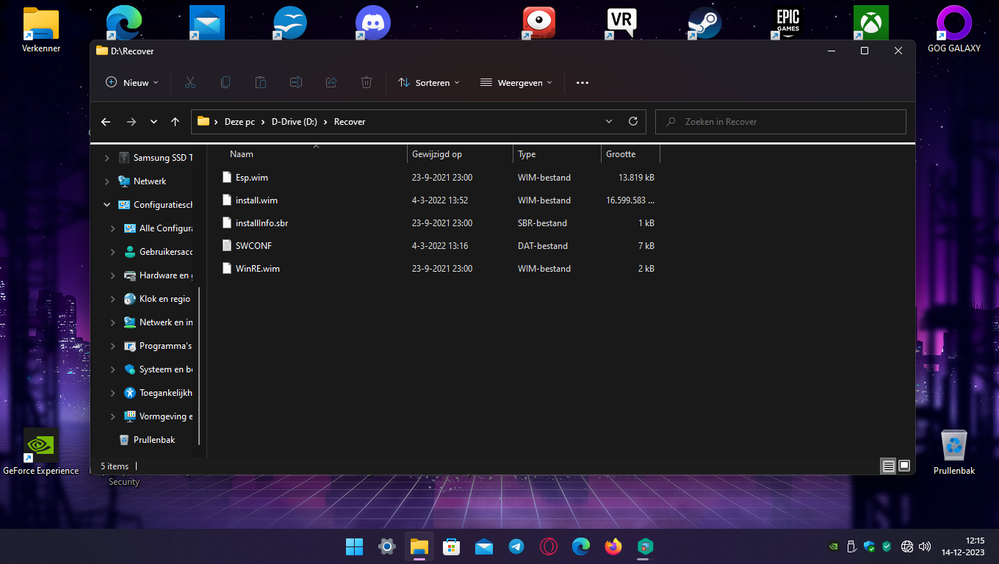Open the Discord desktop shortcut
Viewport: 999px width, 564px height.
pyautogui.click(x=372, y=23)
